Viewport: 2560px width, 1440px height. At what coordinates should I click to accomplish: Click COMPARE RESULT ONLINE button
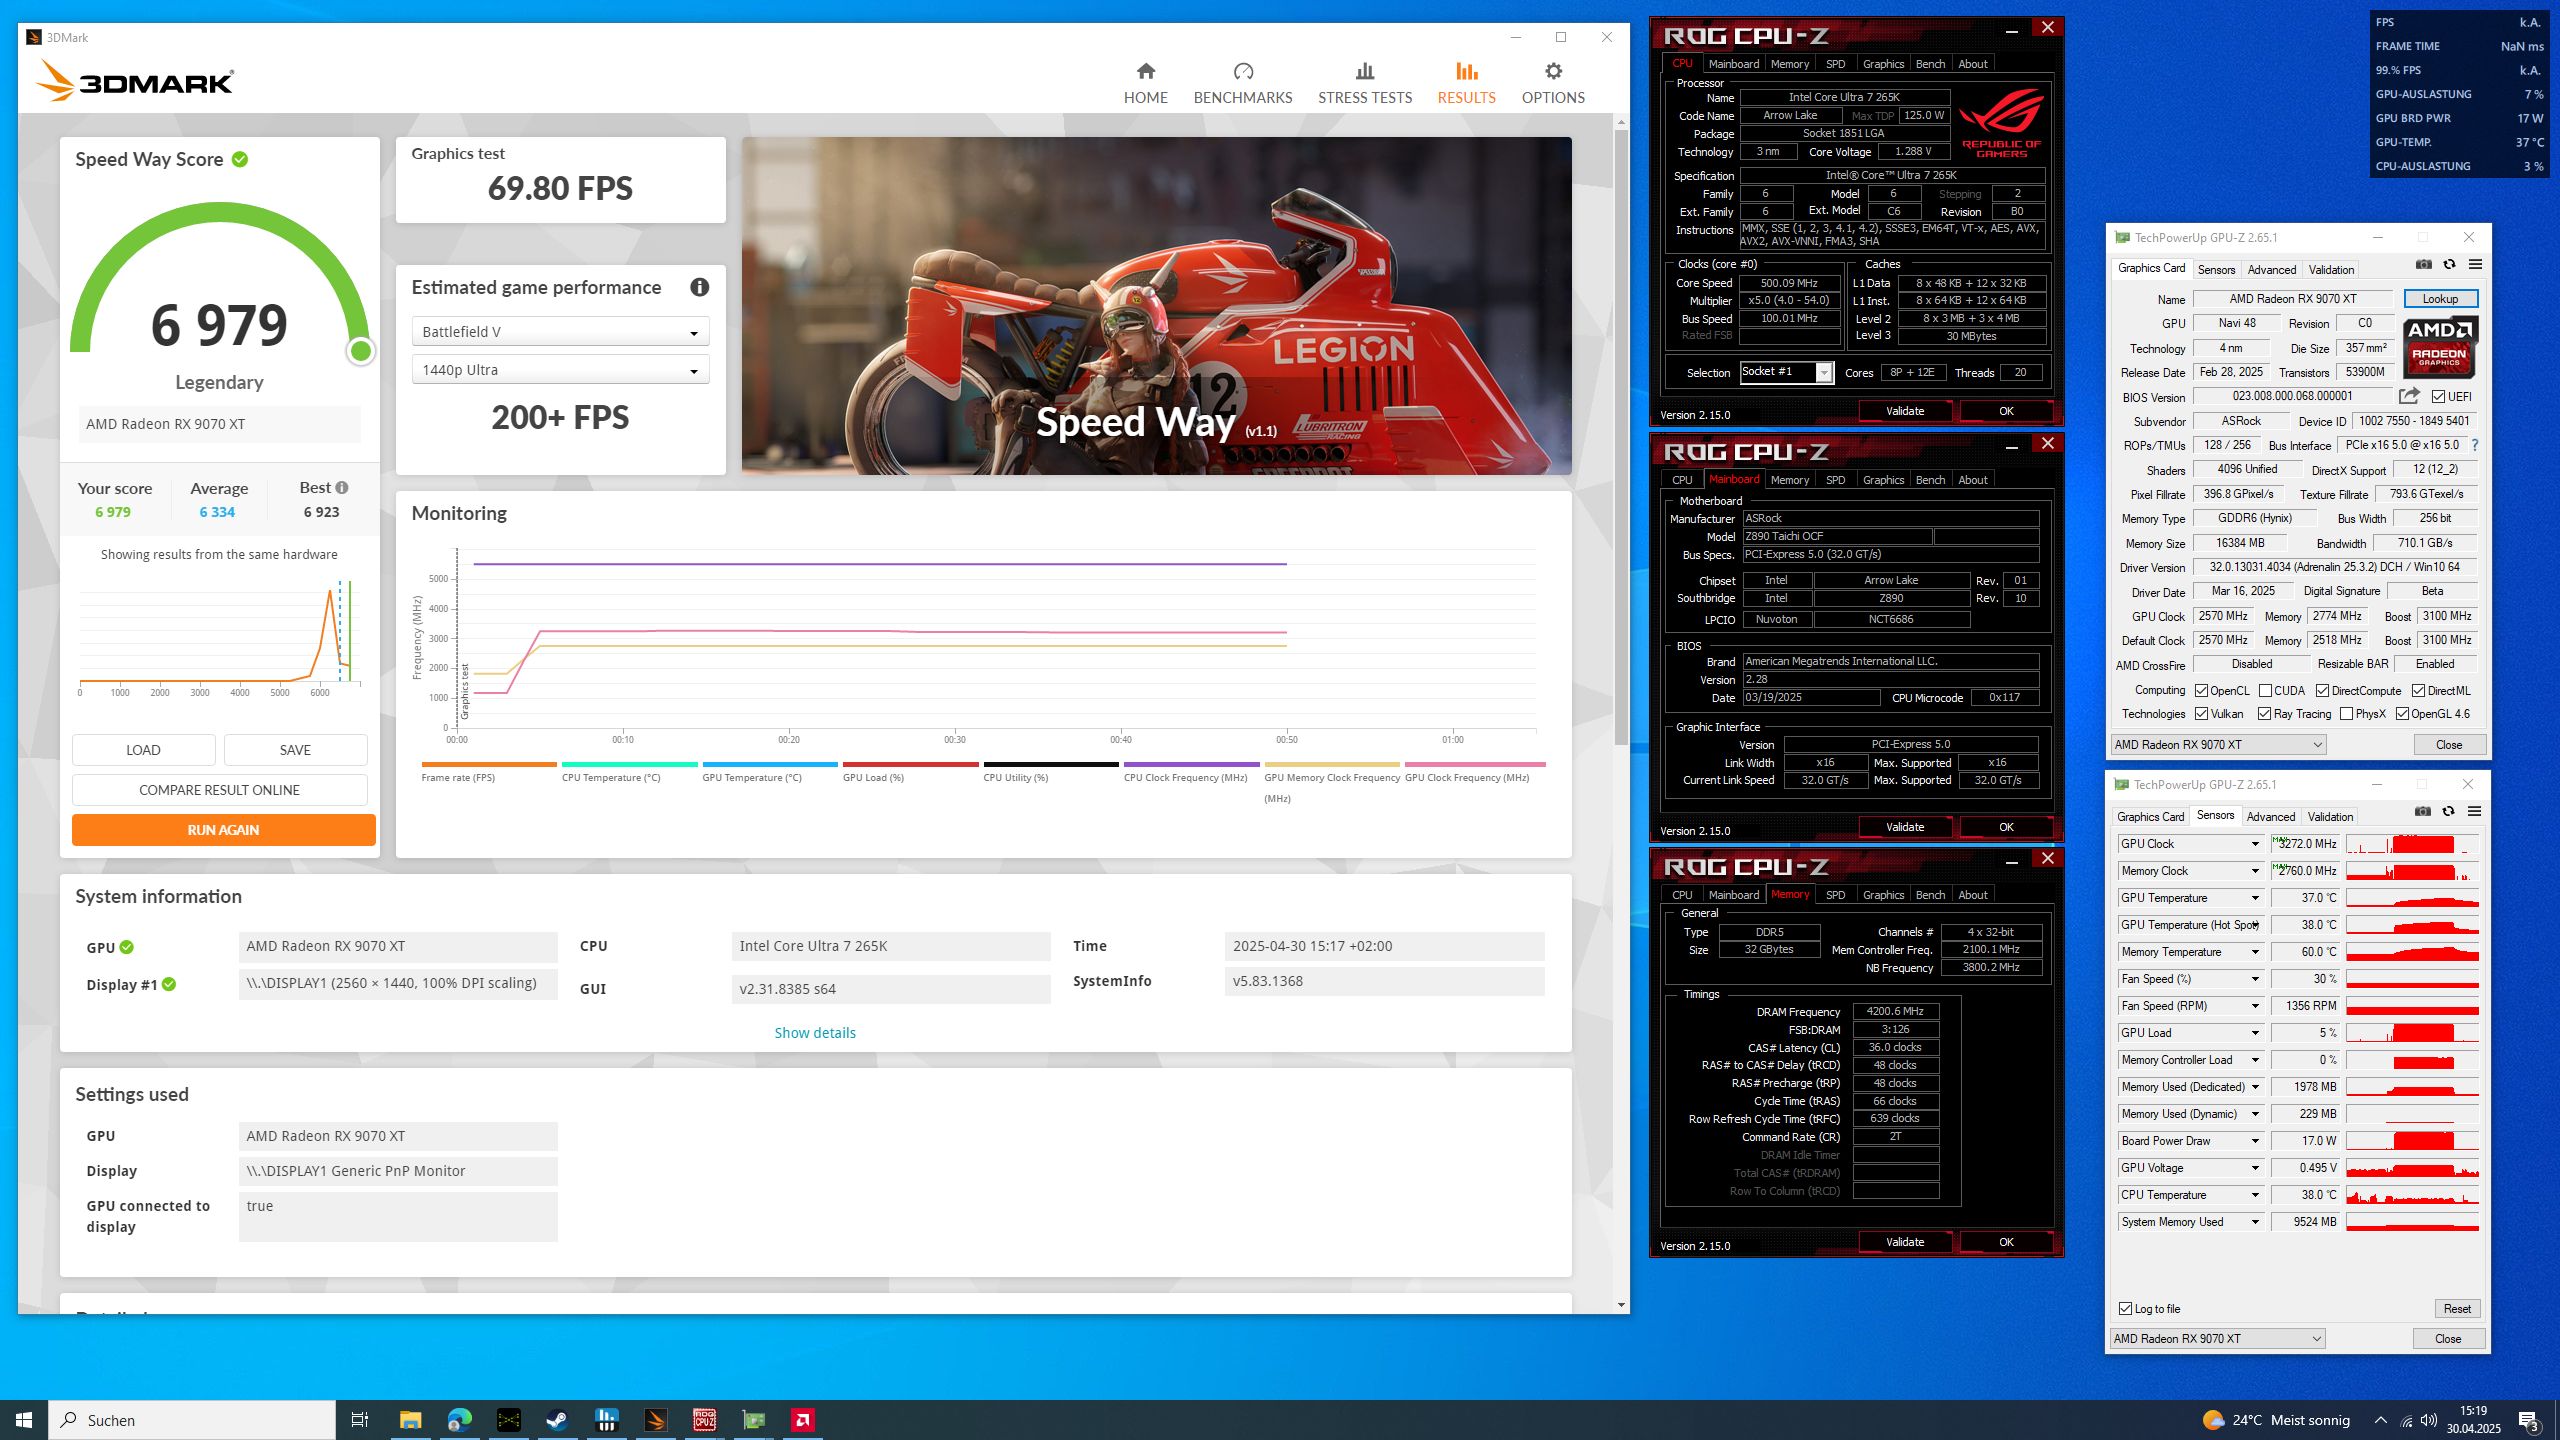click(x=219, y=790)
